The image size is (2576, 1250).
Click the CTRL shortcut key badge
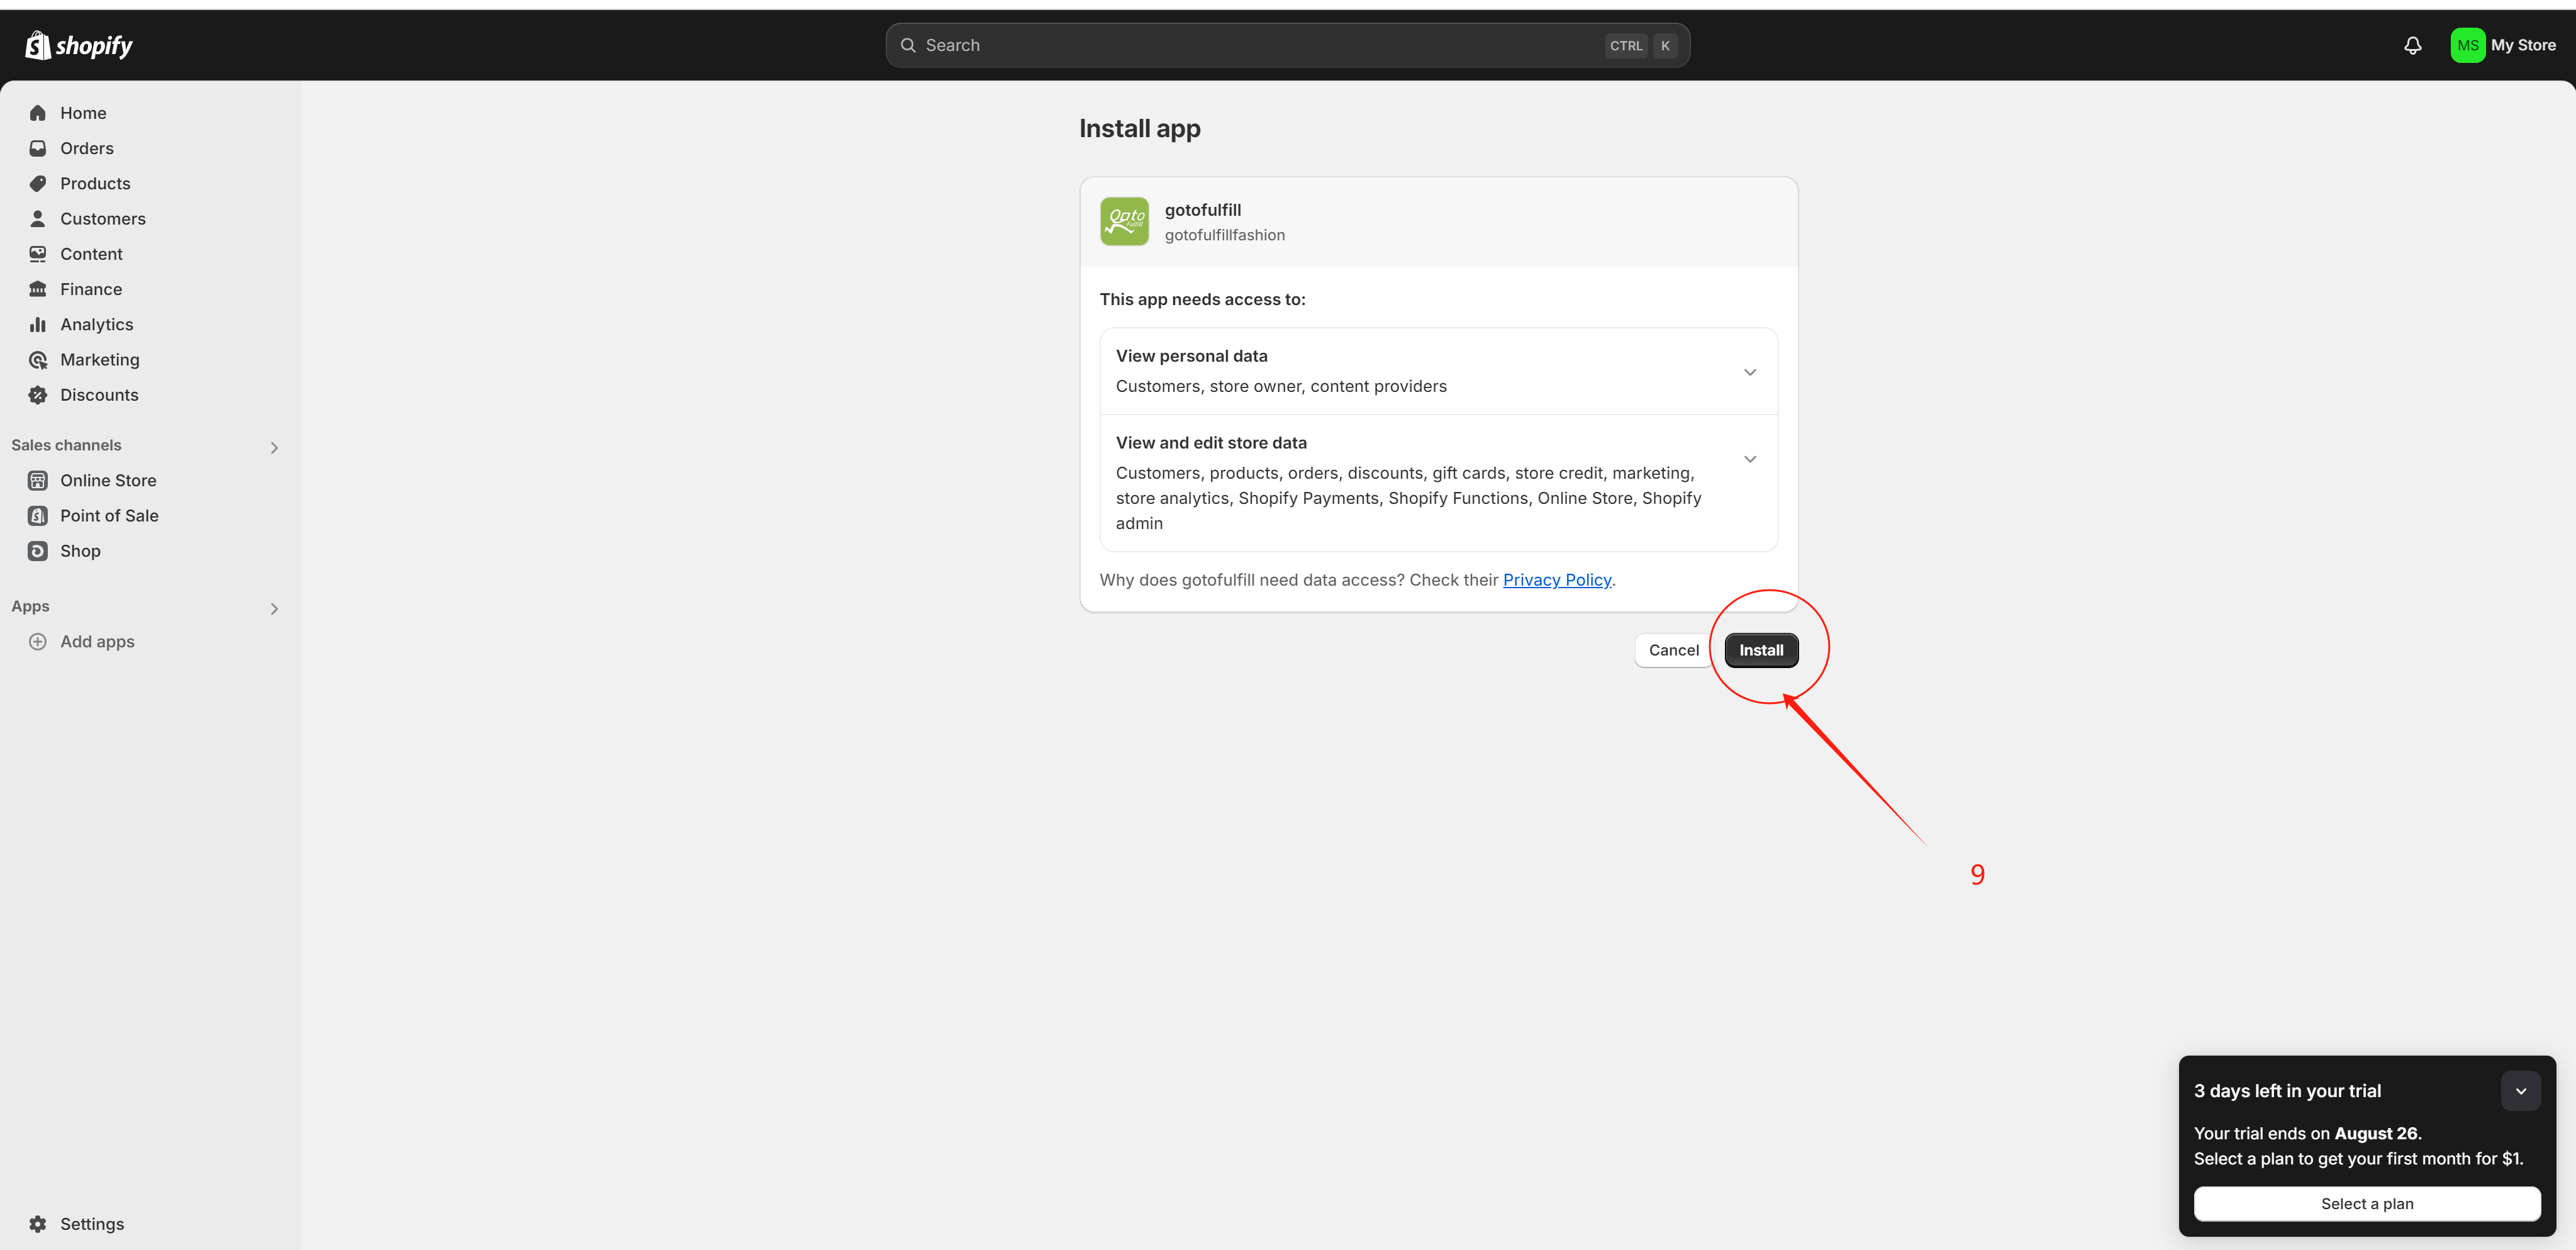1626,46
